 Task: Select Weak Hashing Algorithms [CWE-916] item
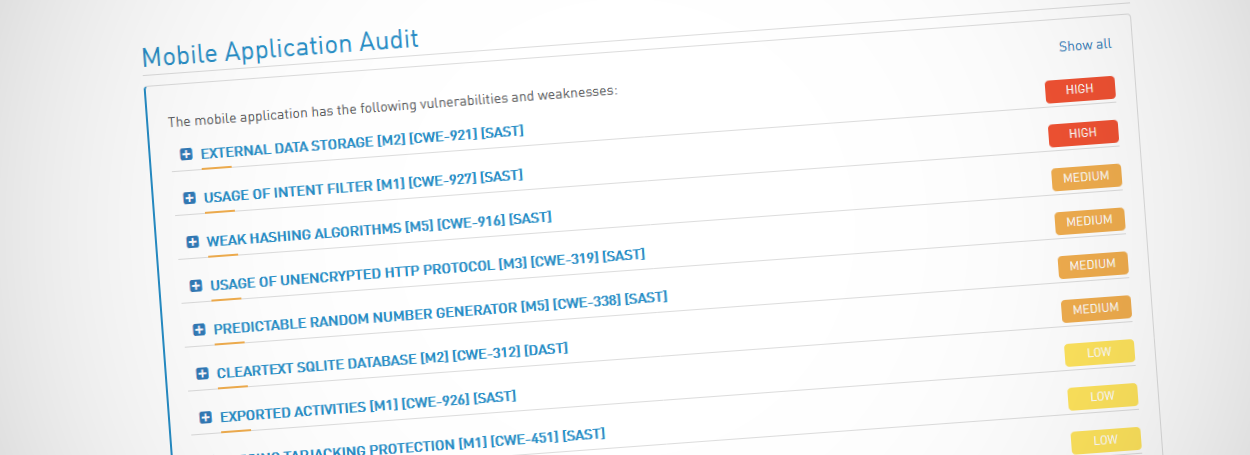(379, 230)
